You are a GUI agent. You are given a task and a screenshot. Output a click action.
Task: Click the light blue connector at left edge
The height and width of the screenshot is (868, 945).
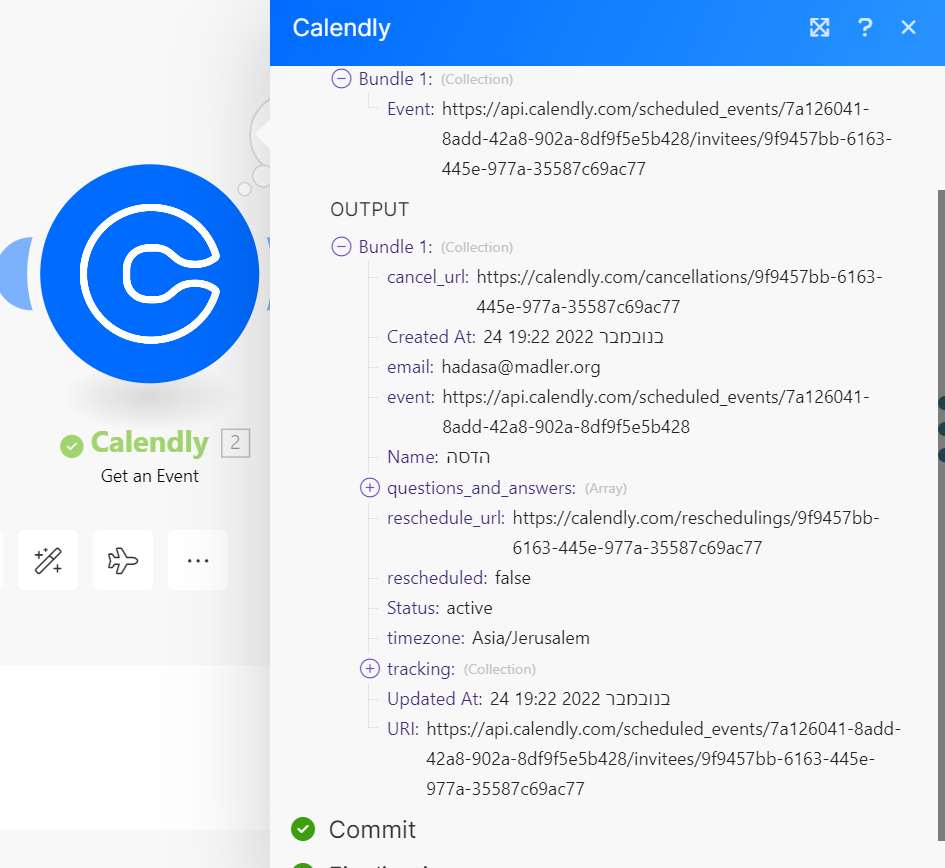click(x=16, y=274)
